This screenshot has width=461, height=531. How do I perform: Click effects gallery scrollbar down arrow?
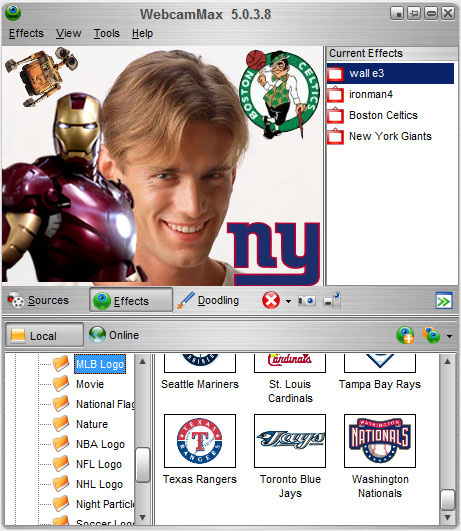447,517
